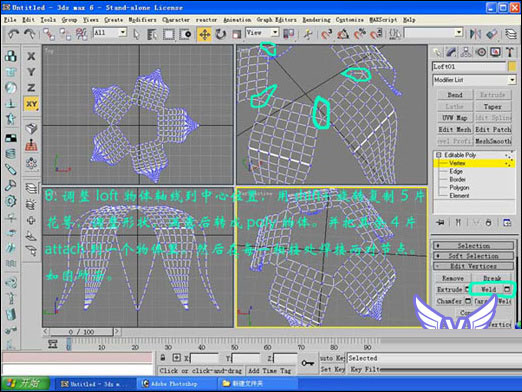Click the Break button
The image size is (522, 392).
tap(492, 278)
